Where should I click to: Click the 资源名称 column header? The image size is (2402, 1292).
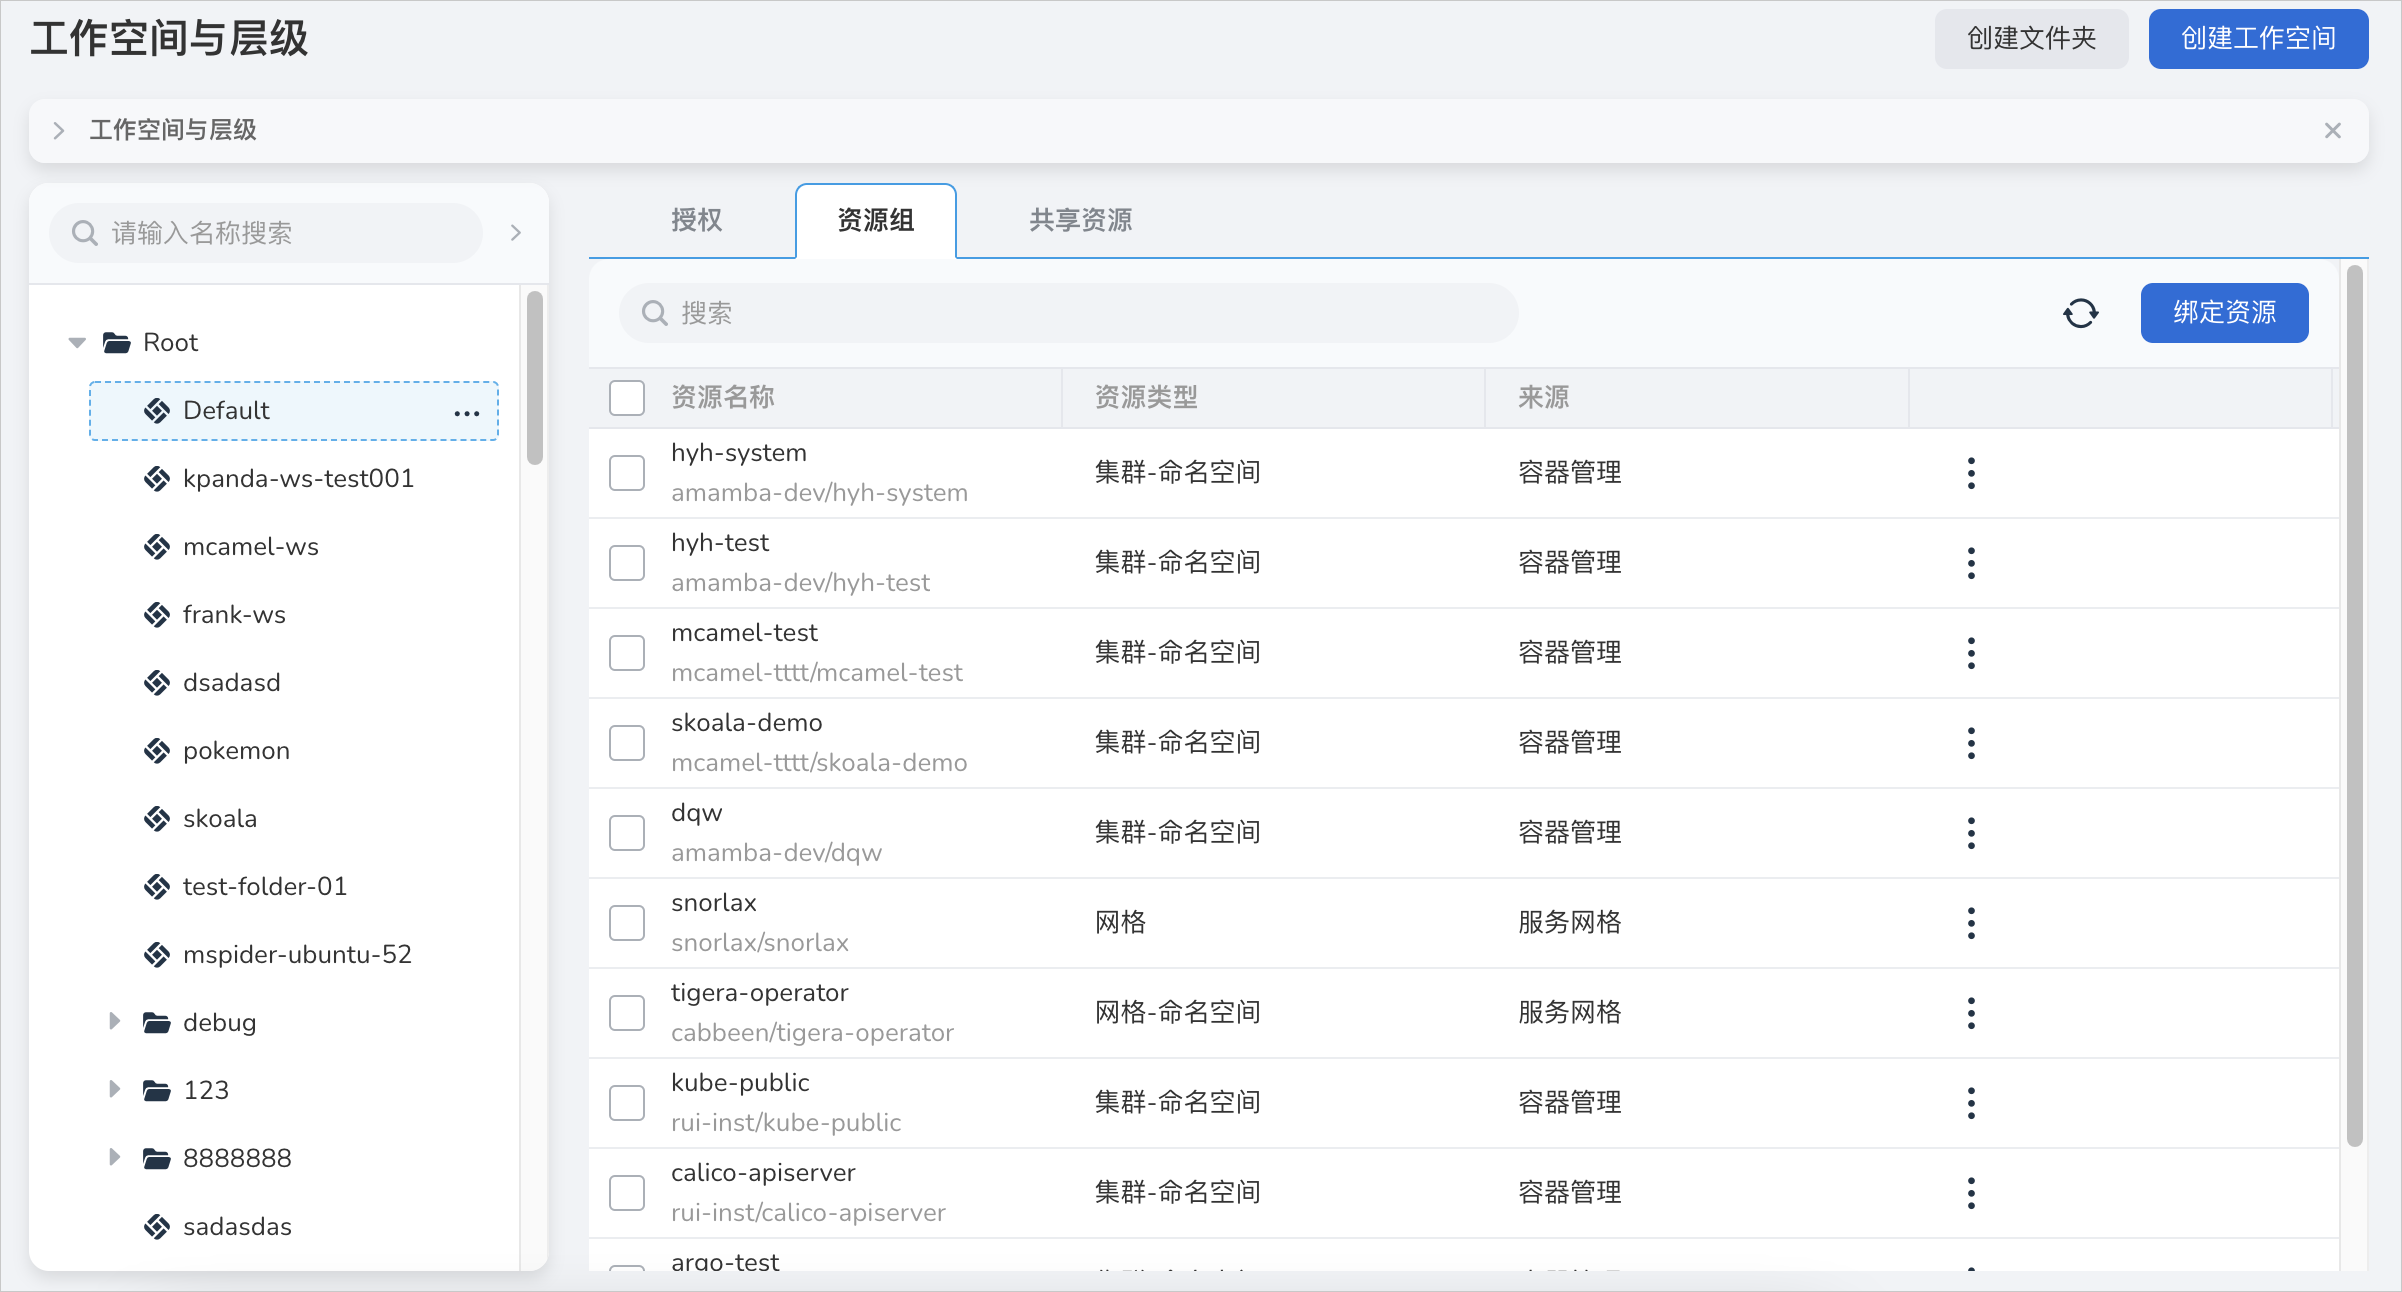(723, 398)
